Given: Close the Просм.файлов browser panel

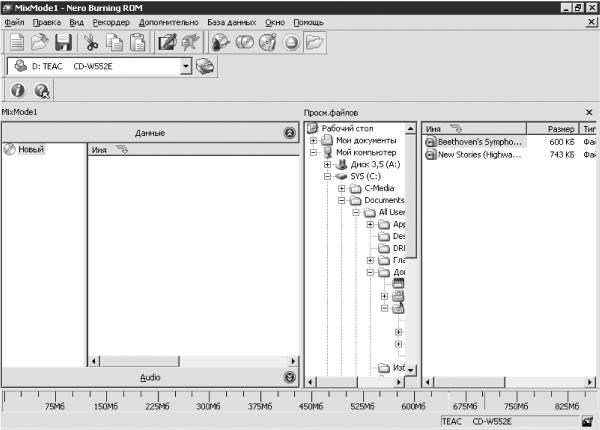Looking at the screenshot, I should tap(589, 113).
